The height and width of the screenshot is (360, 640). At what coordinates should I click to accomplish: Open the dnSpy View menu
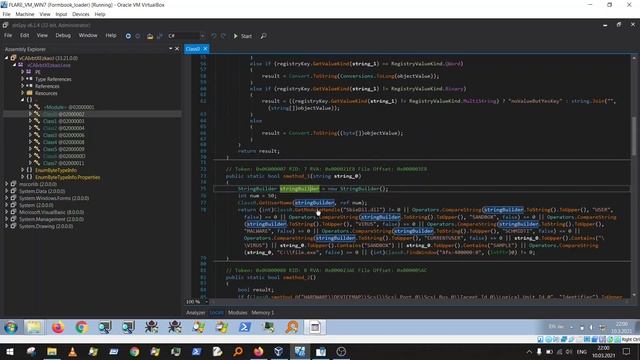coord(42,36)
